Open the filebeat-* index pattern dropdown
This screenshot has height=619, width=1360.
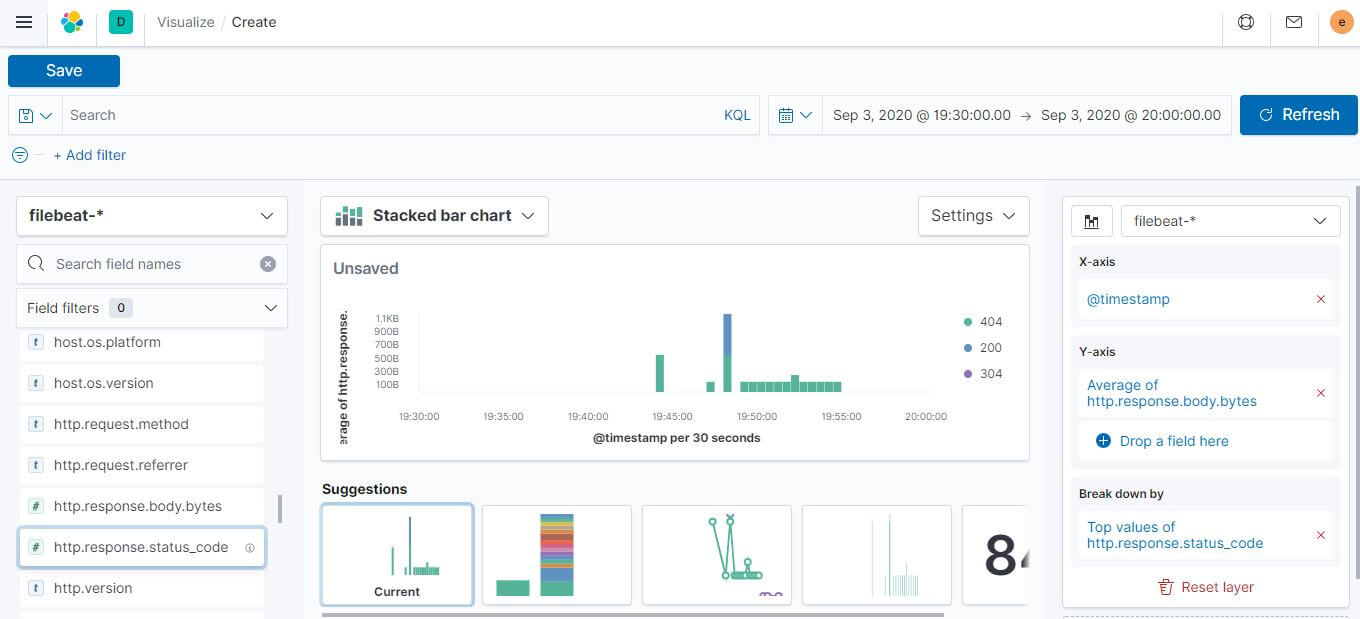[x=151, y=215]
